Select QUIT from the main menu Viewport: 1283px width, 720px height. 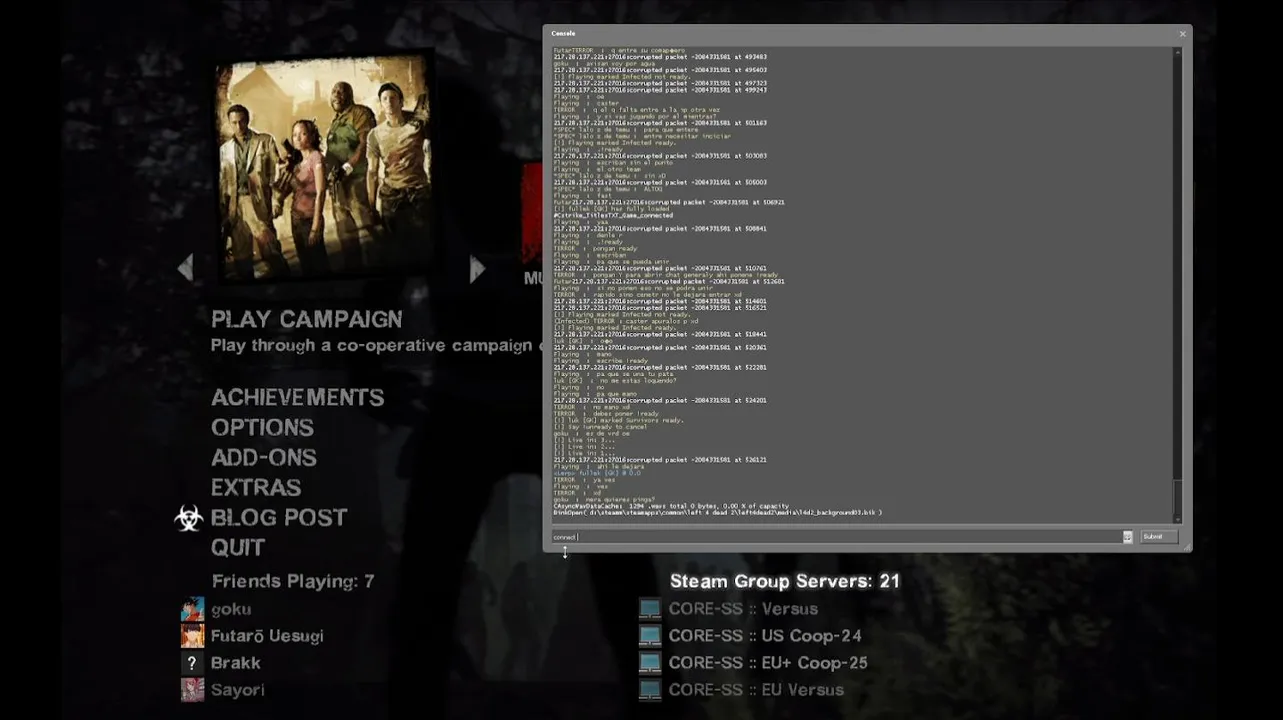(x=238, y=547)
